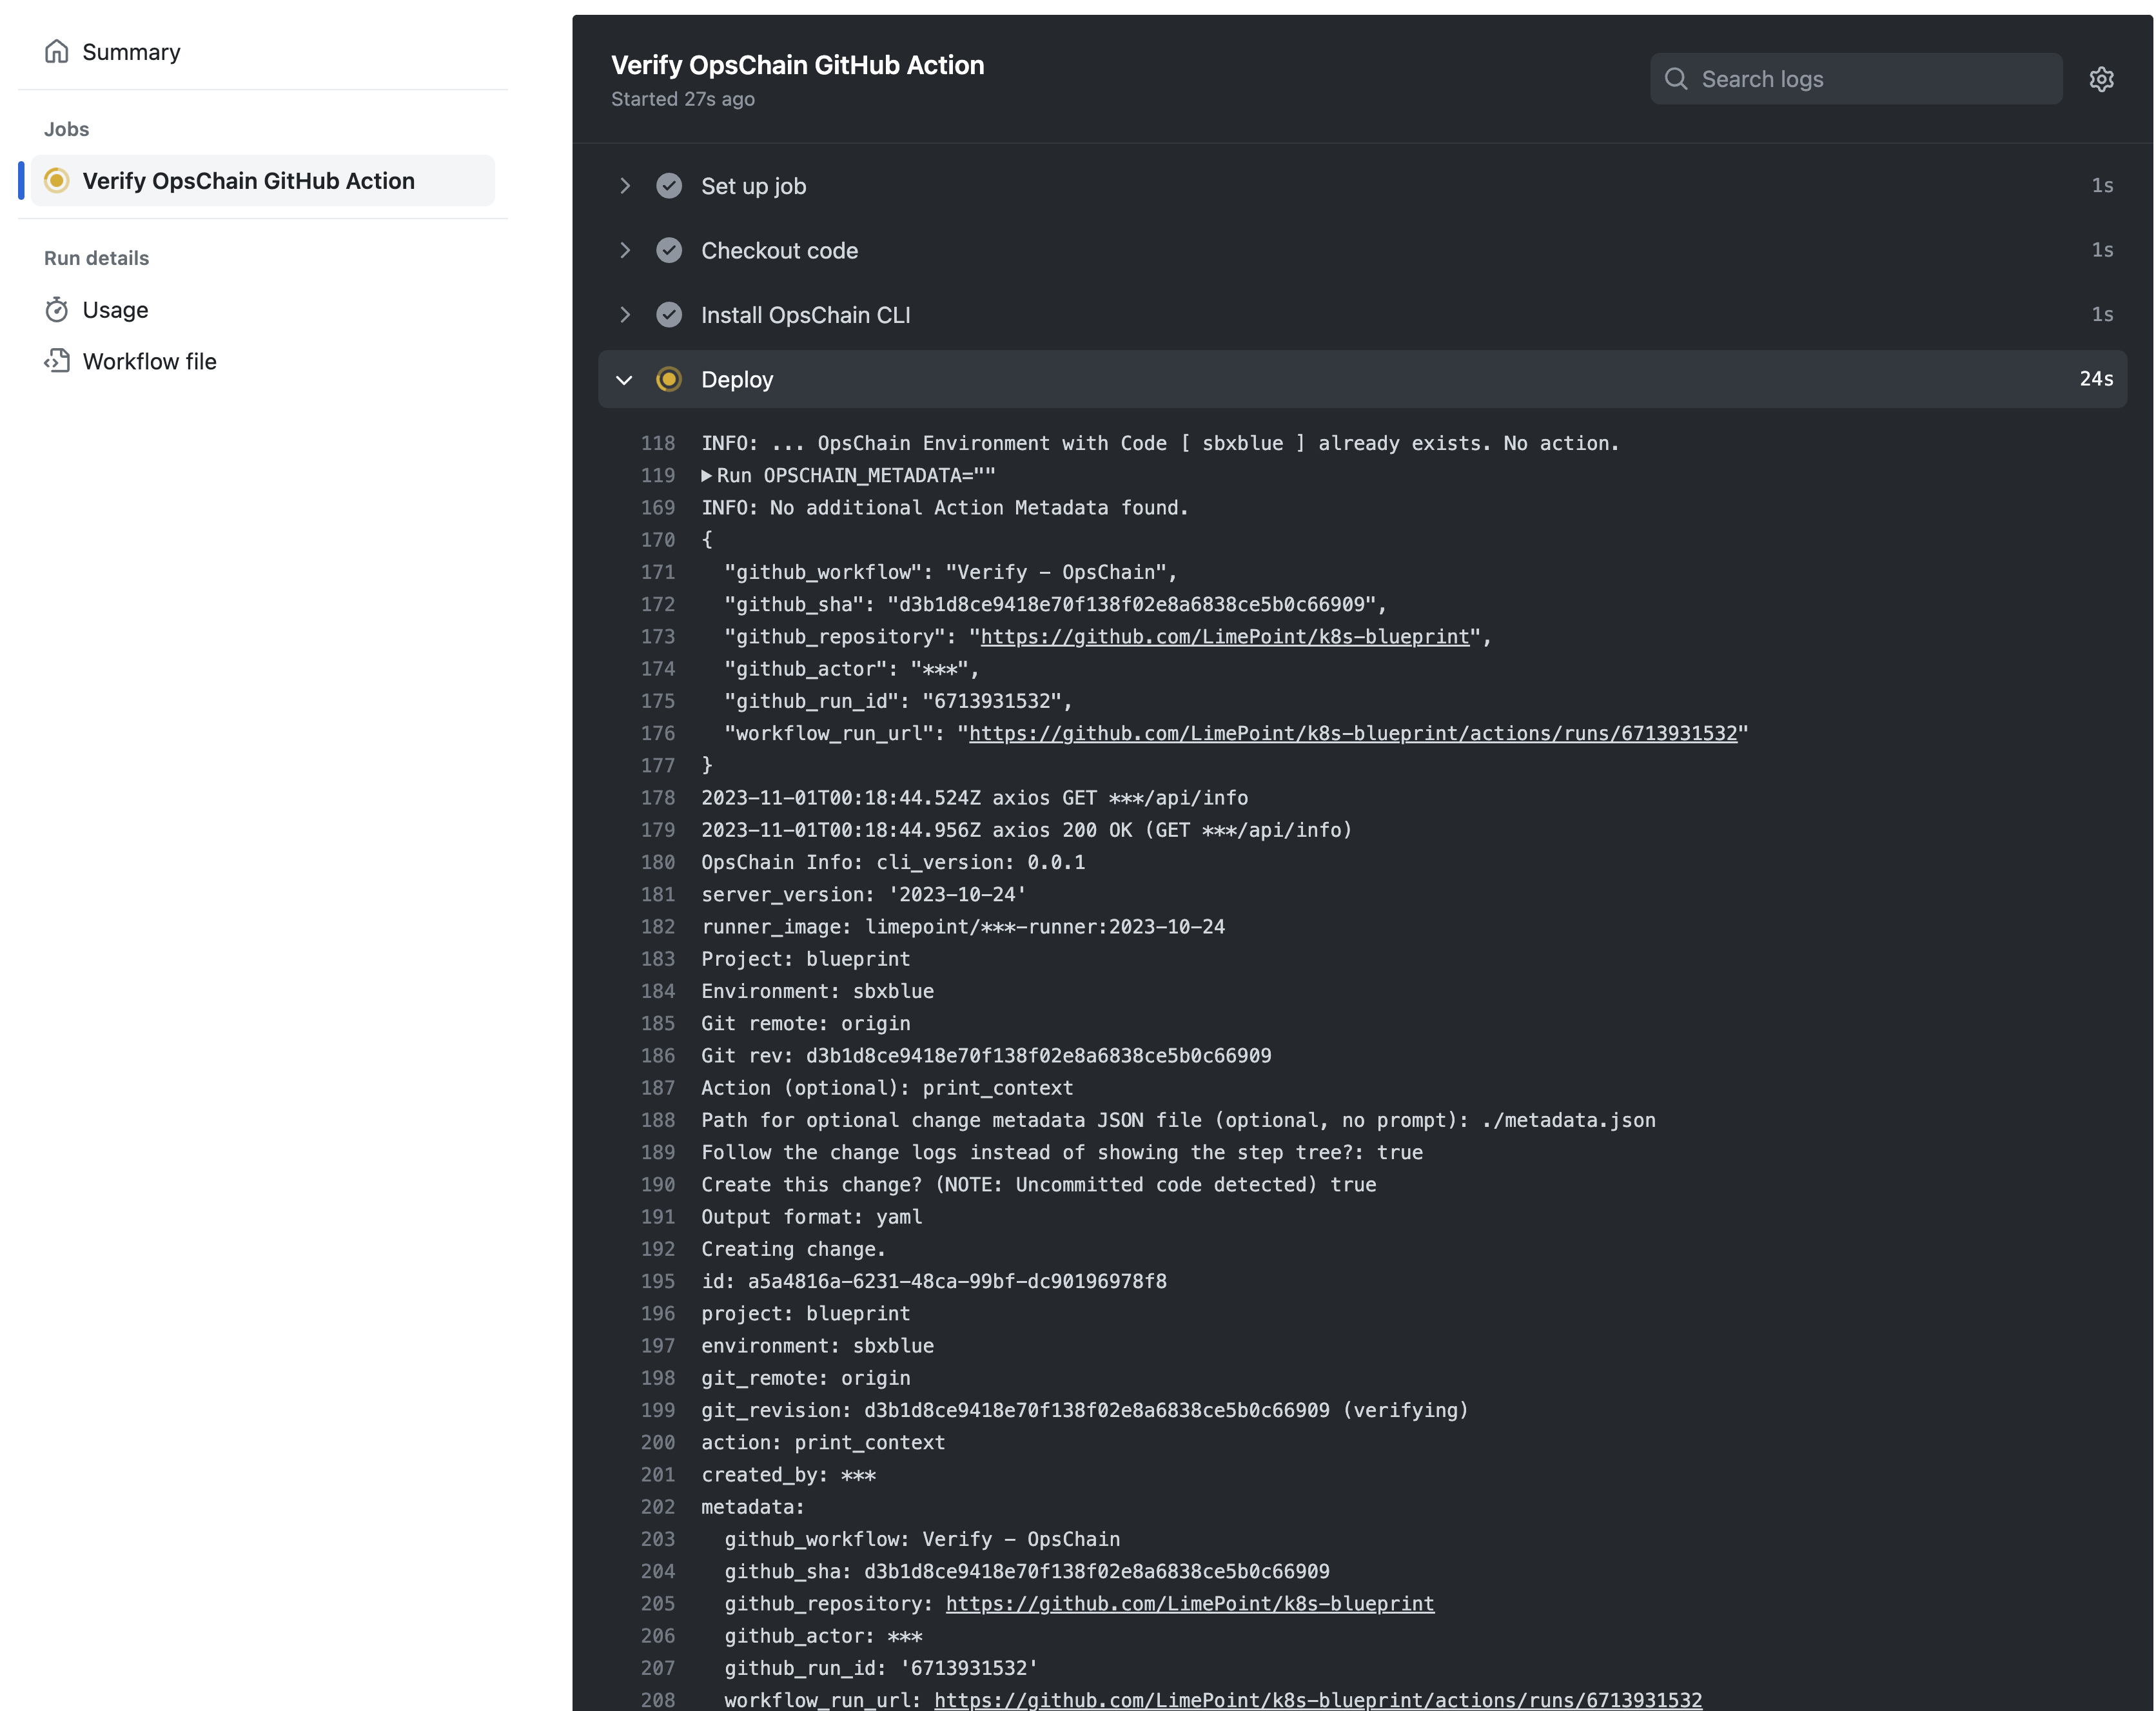Click the Workflow file icon
This screenshot has height=1711, width=2156.
57,361
